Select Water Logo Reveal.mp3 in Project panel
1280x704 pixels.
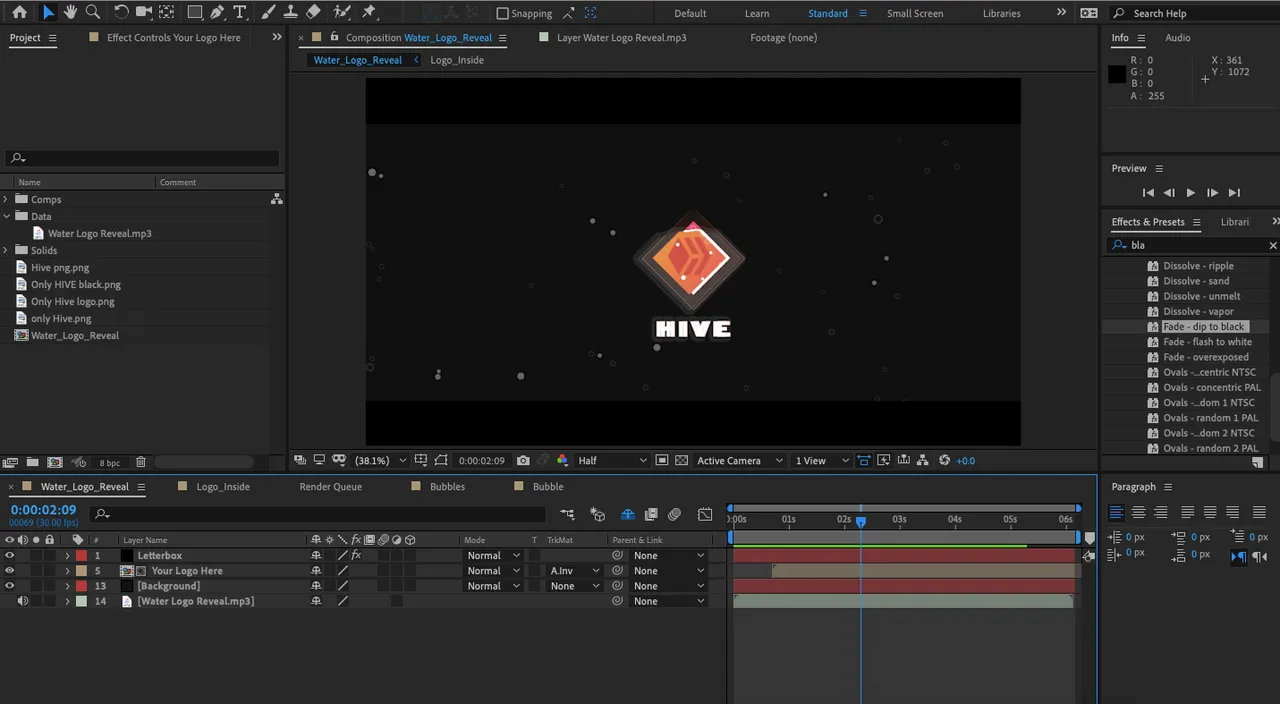click(x=100, y=233)
